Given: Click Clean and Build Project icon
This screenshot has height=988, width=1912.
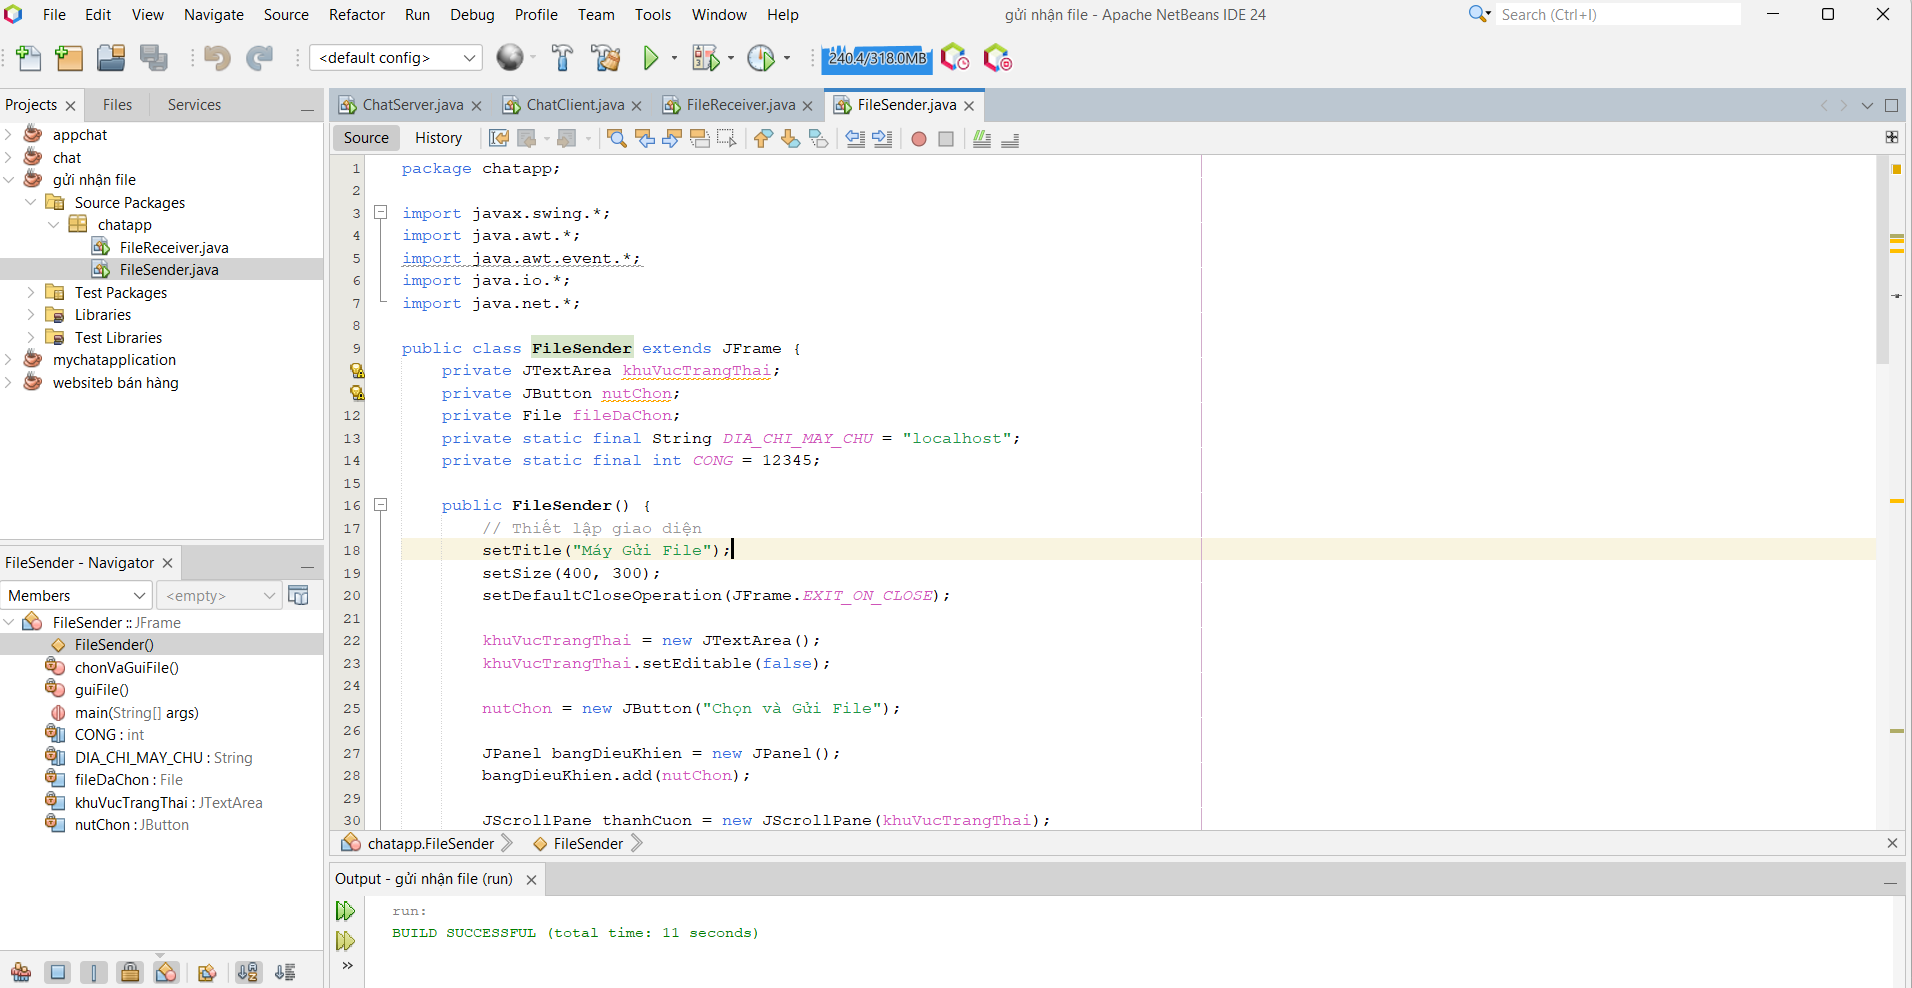Looking at the screenshot, I should (605, 58).
